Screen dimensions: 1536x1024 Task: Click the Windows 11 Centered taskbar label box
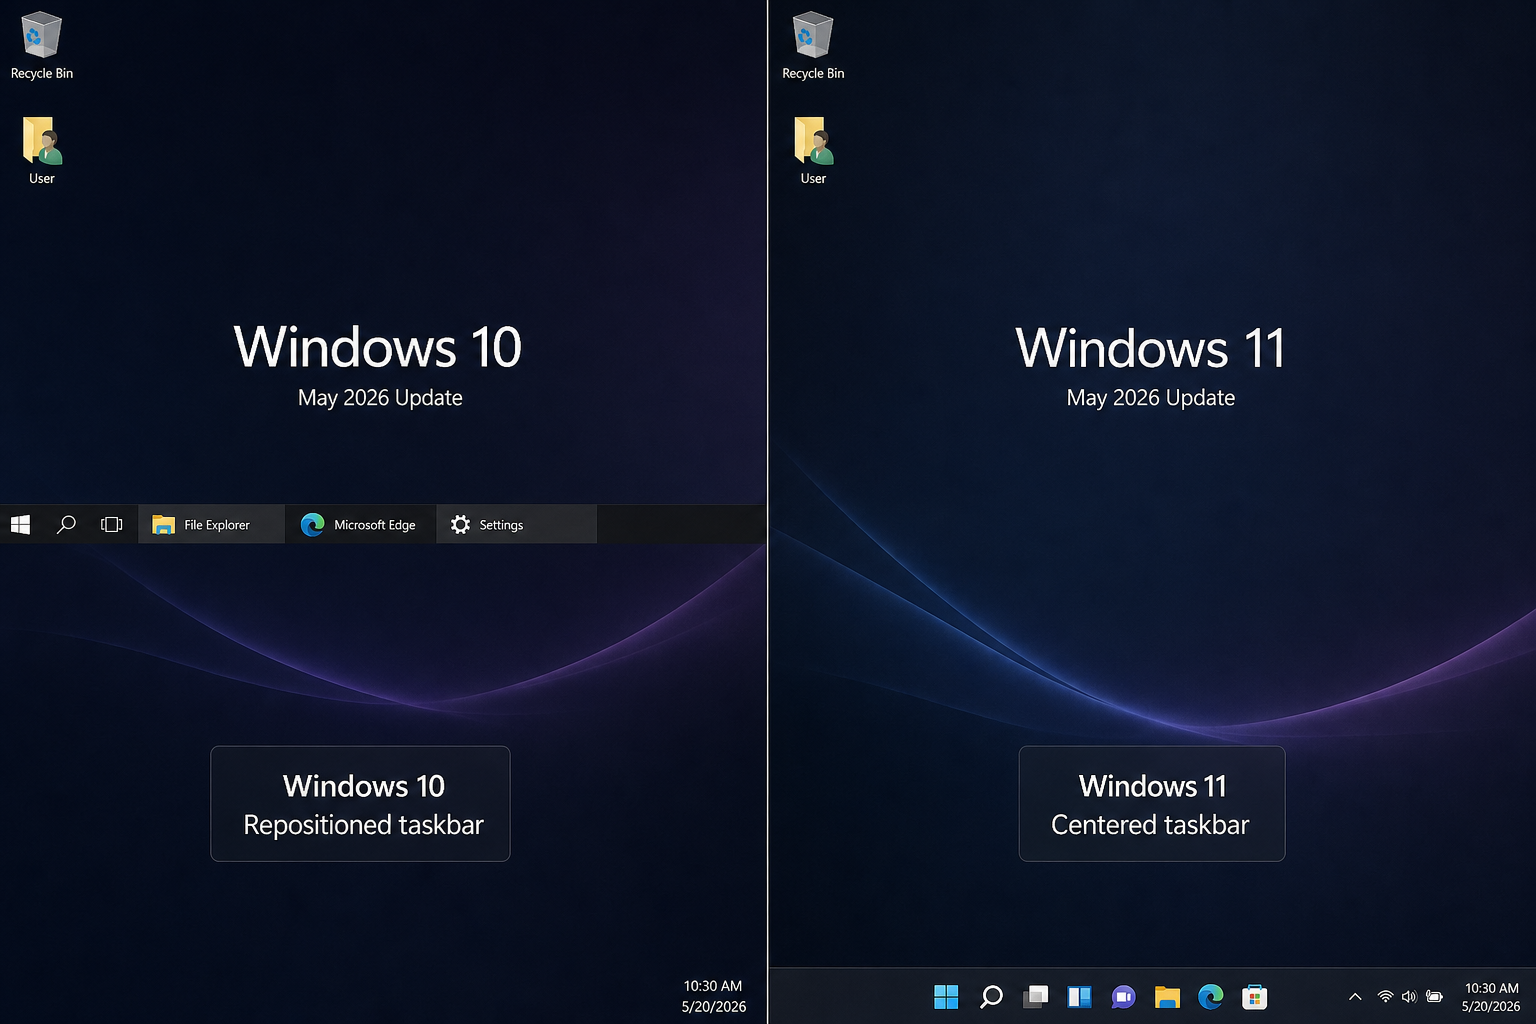tap(1152, 803)
